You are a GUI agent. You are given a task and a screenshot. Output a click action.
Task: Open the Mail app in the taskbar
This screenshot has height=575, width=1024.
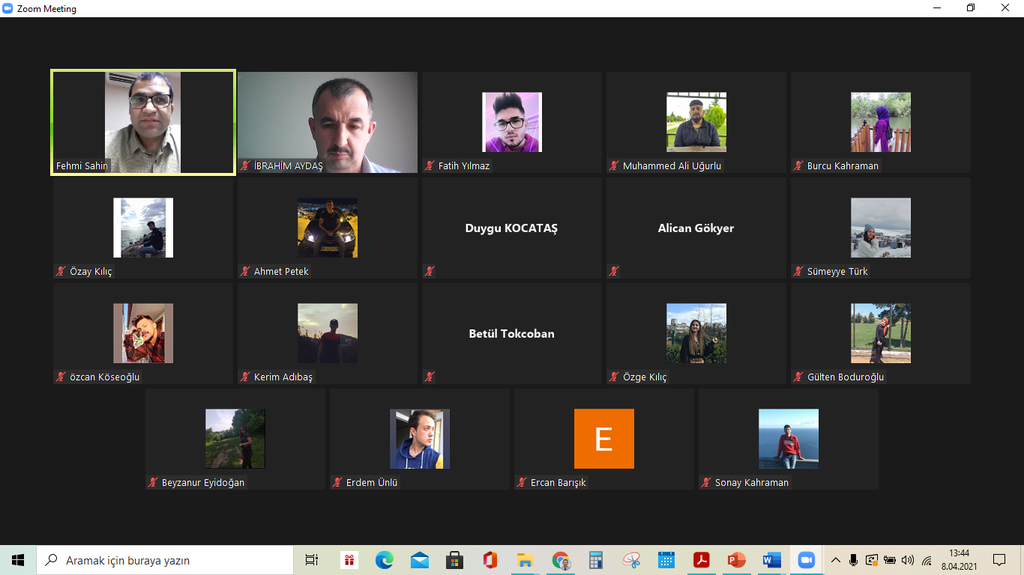tap(419, 560)
